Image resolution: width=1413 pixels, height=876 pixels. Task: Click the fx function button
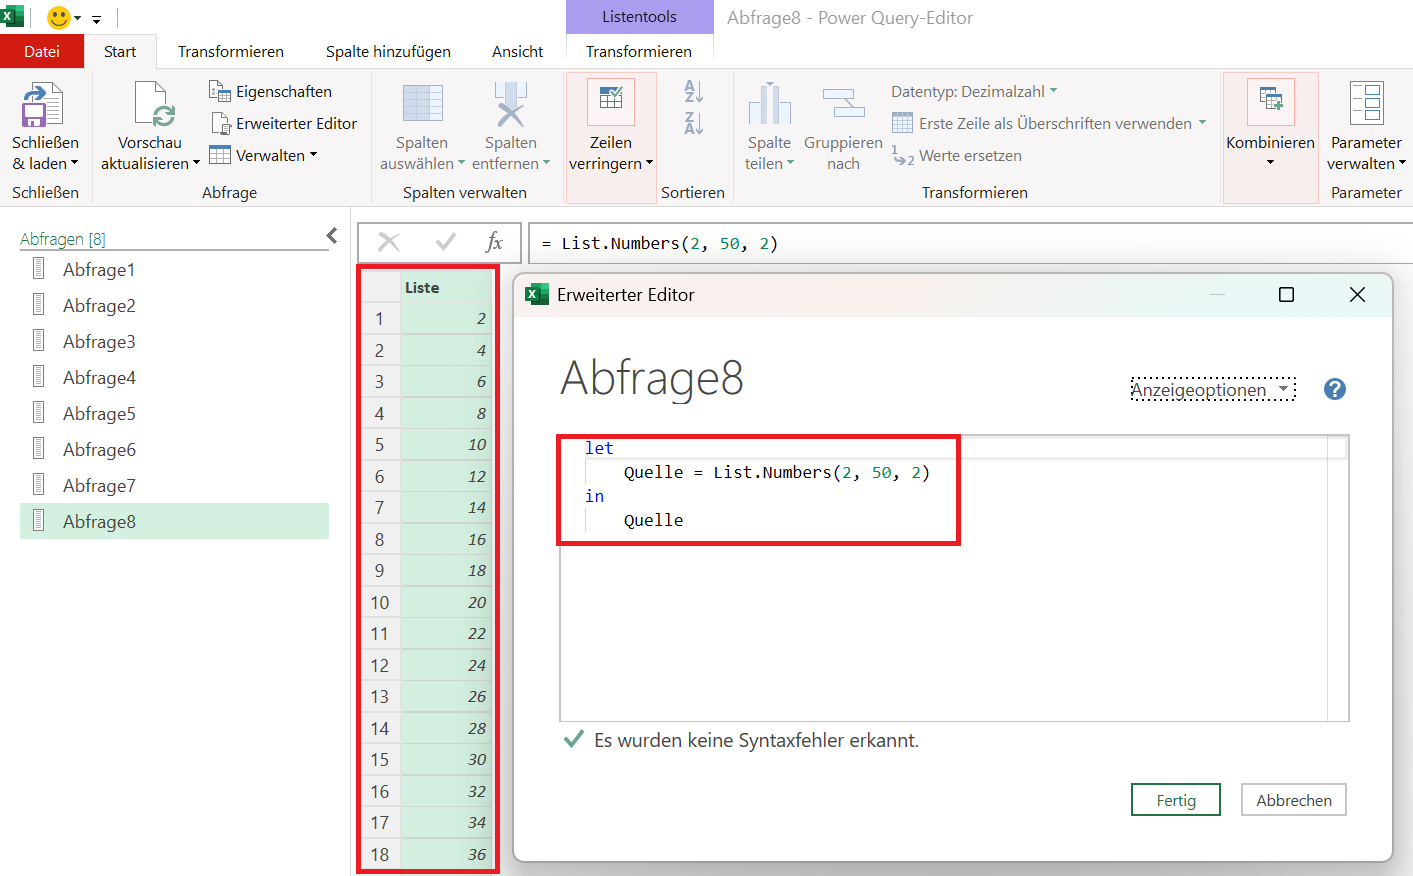point(494,242)
